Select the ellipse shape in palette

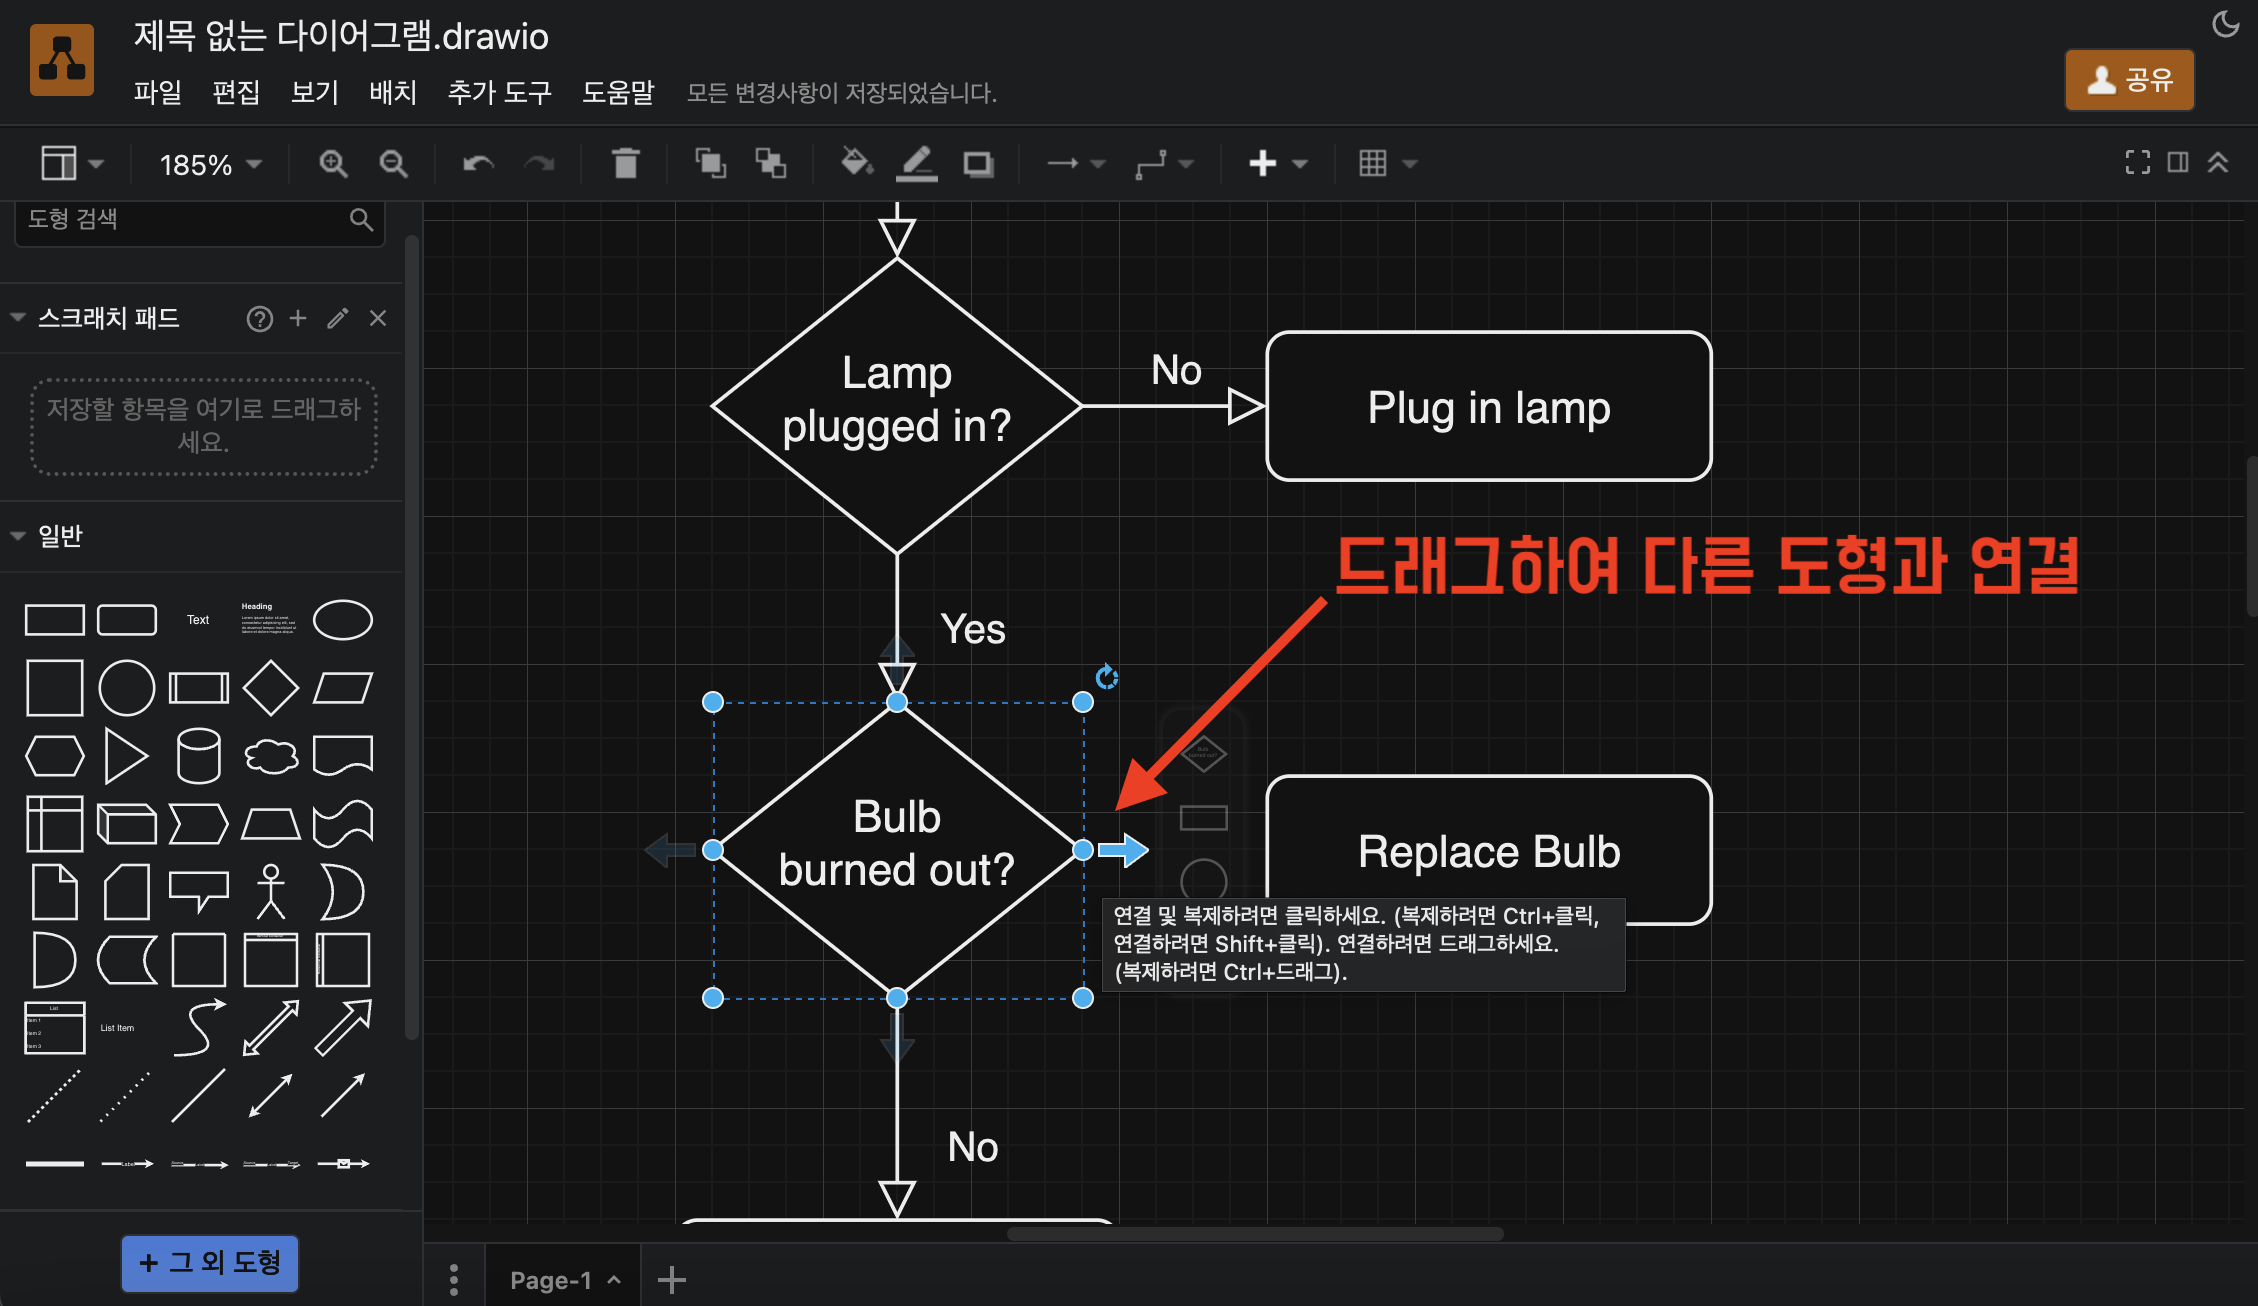coord(343,620)
